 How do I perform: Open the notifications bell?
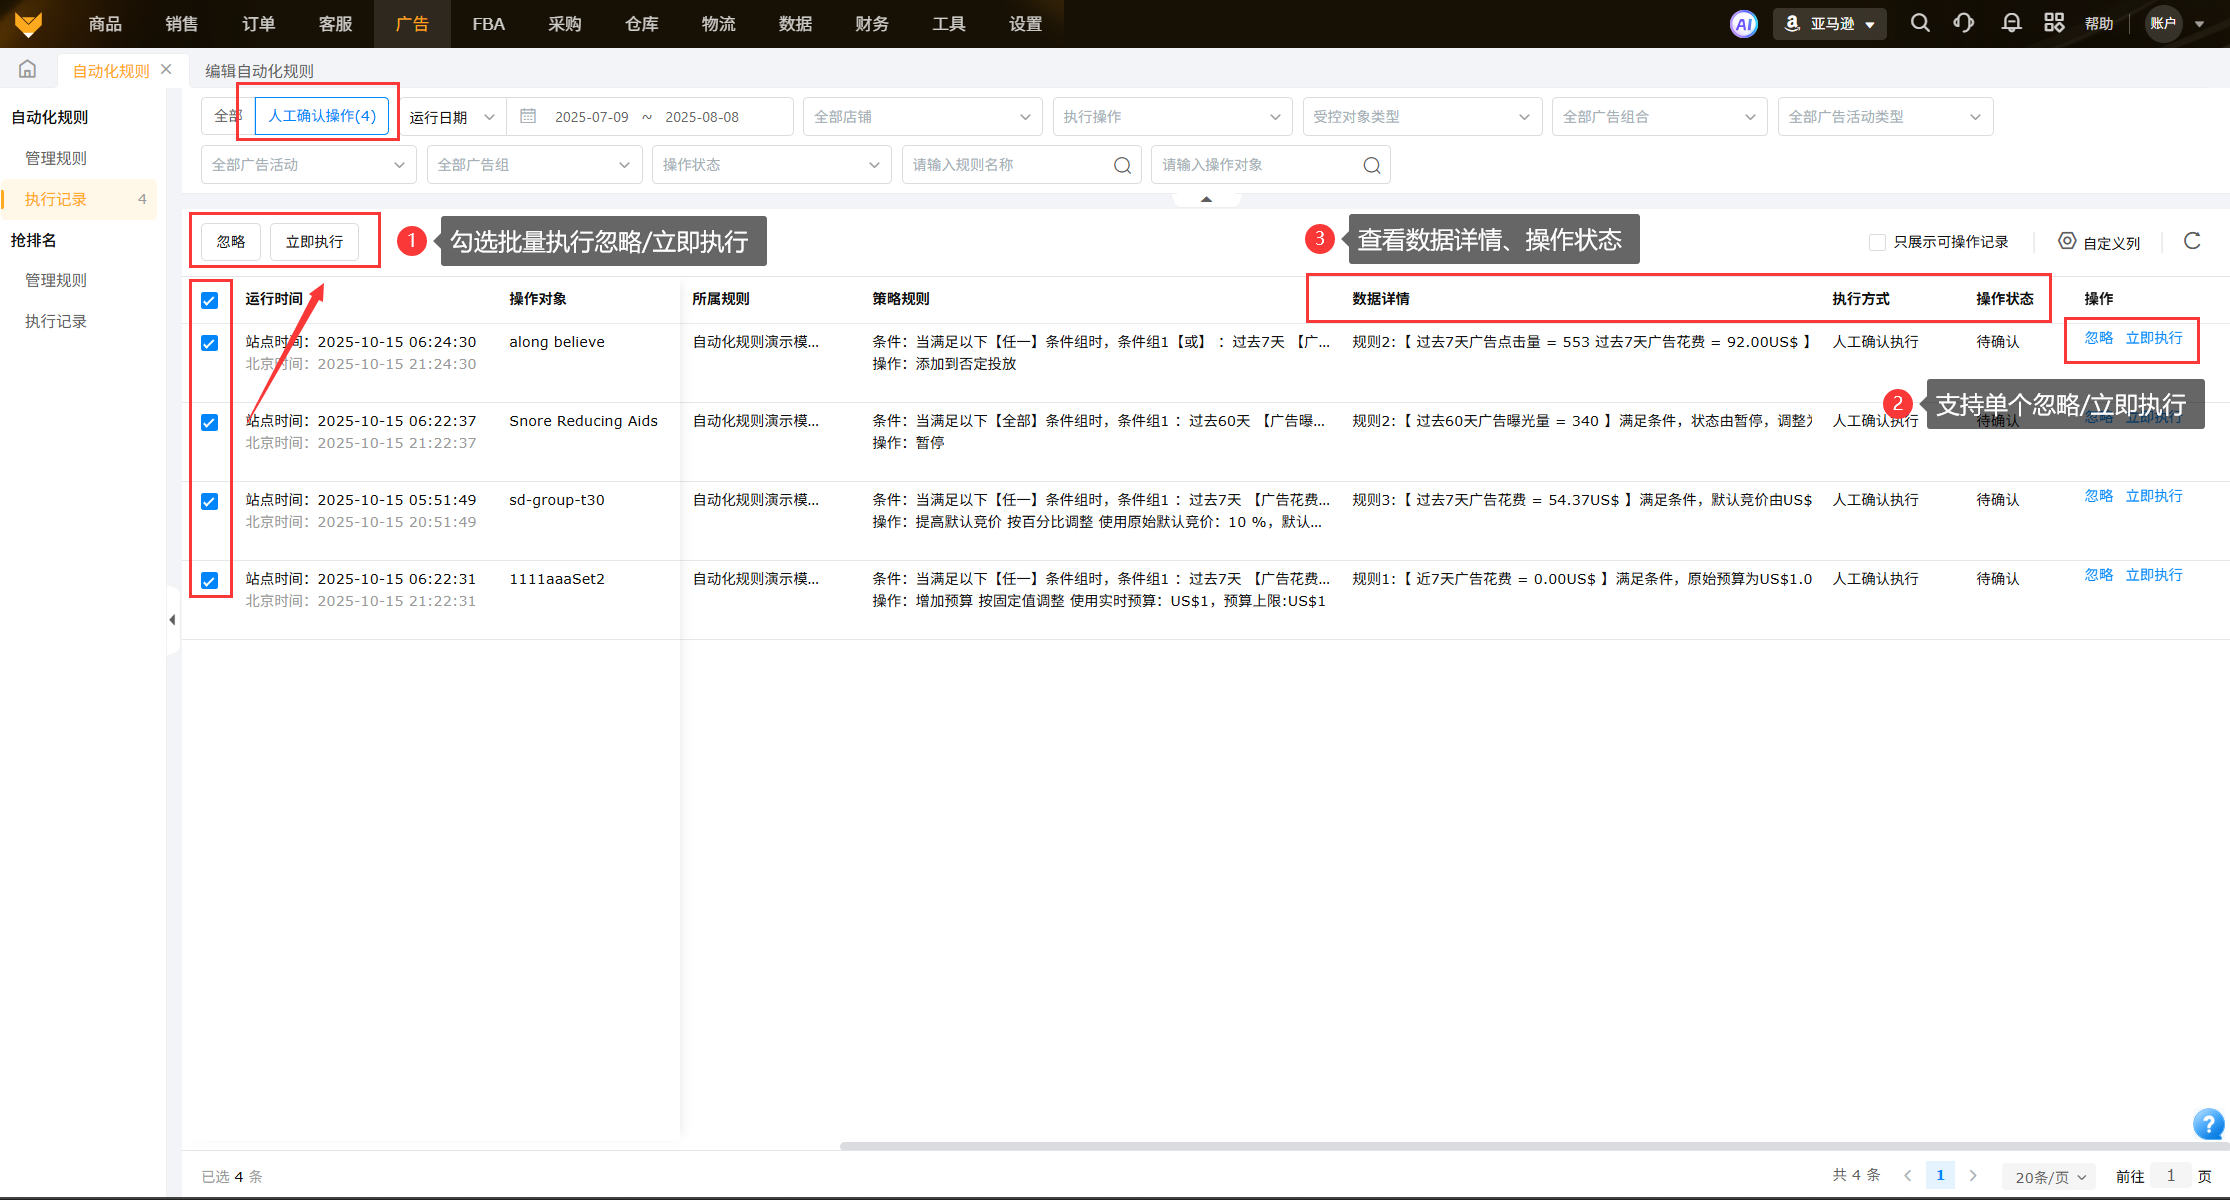tap(2011, 23)
